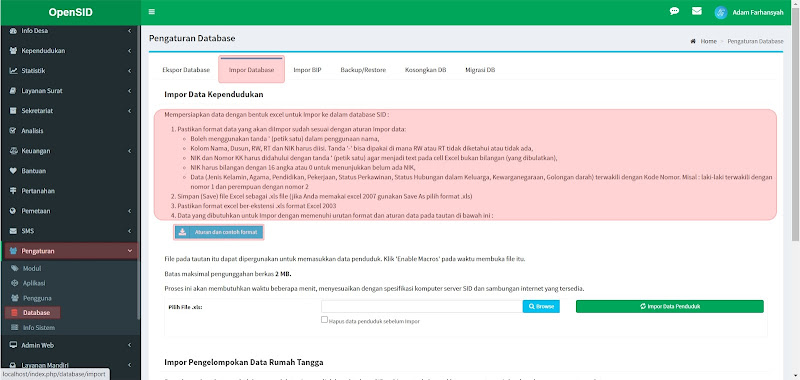Switch to Ekspor Database tab
The image size is (800, 380).
pyautogui.click(x=186, y=70)
